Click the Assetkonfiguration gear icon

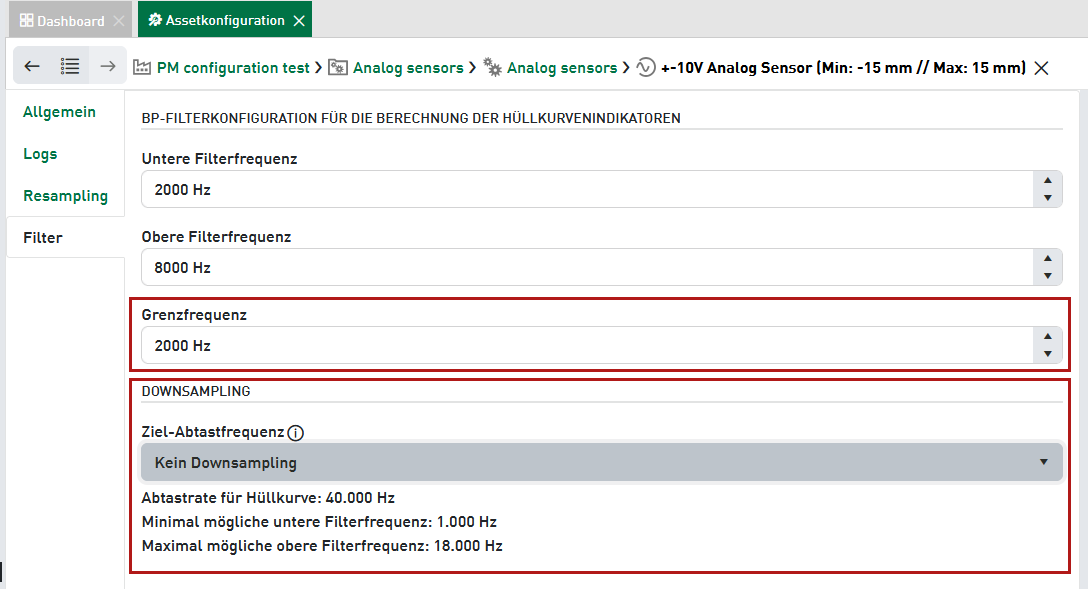pyautogui.click(x=155, y=19)
